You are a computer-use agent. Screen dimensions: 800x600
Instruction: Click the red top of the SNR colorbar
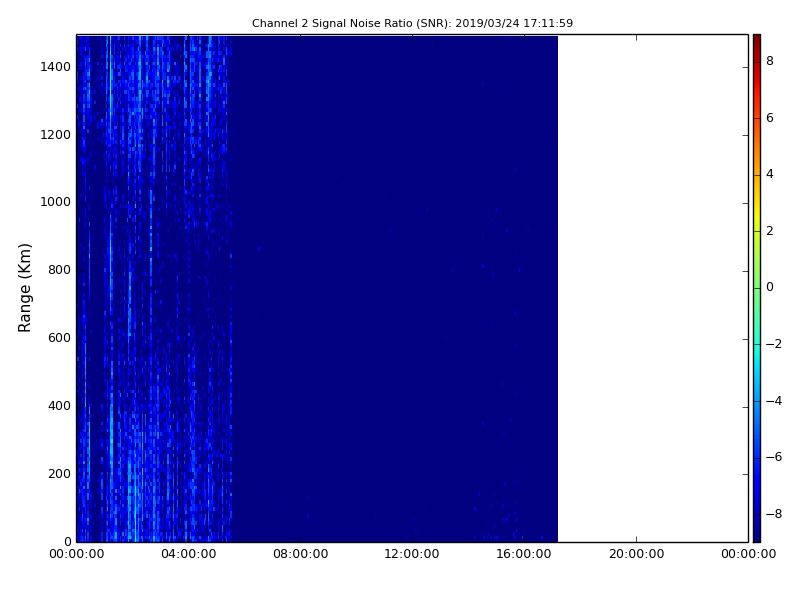[757, 46]
